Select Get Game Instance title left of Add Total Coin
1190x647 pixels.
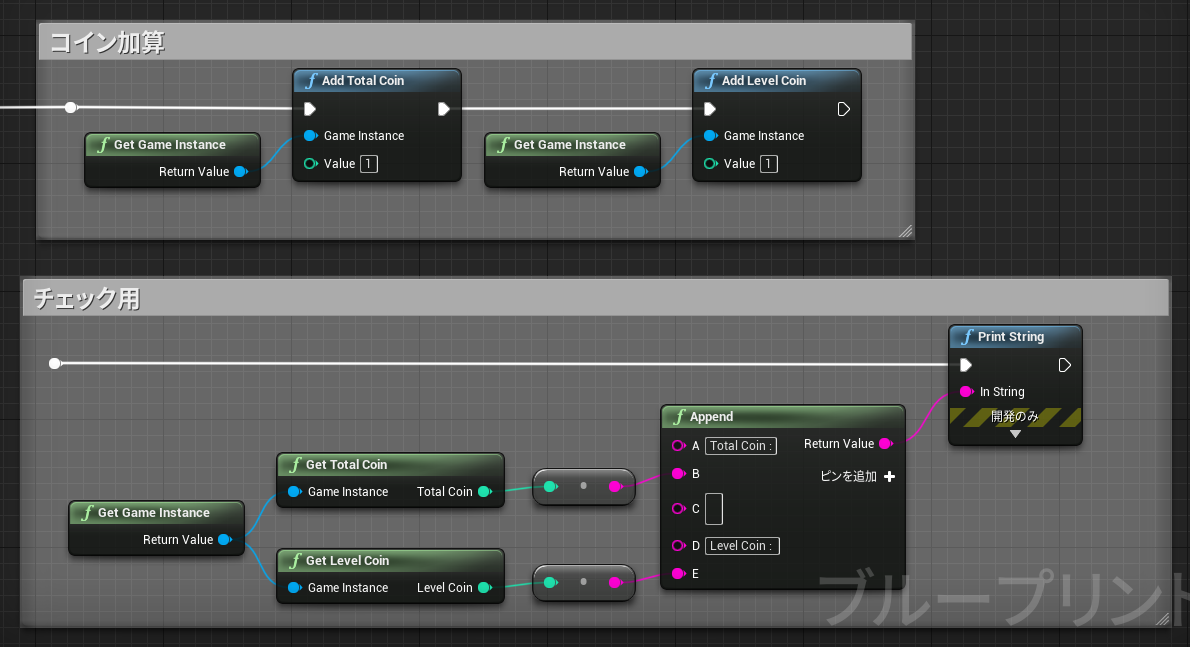(x=169, y=145)
